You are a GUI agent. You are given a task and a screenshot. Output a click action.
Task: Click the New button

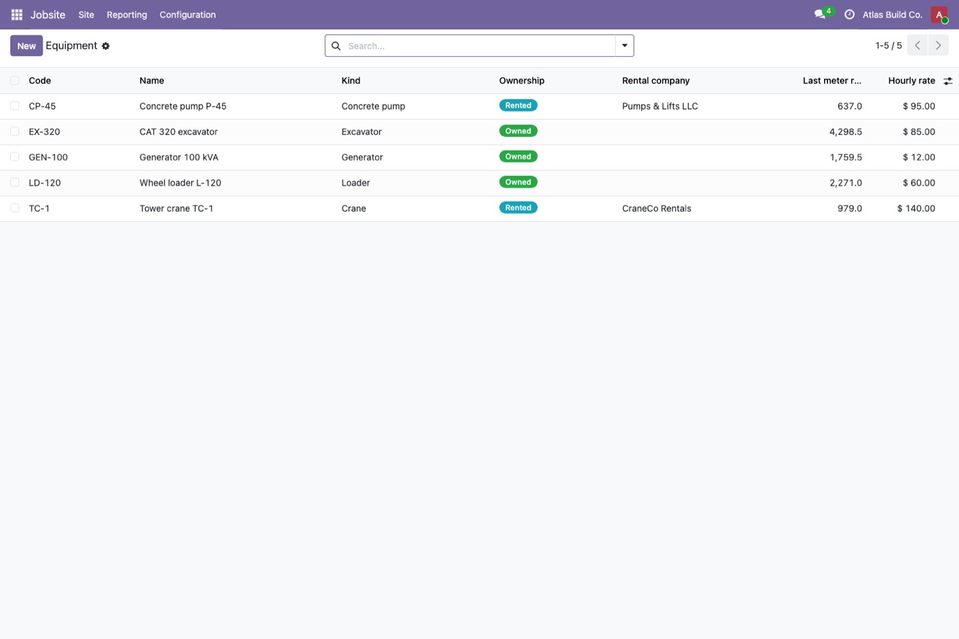point(26,46)
